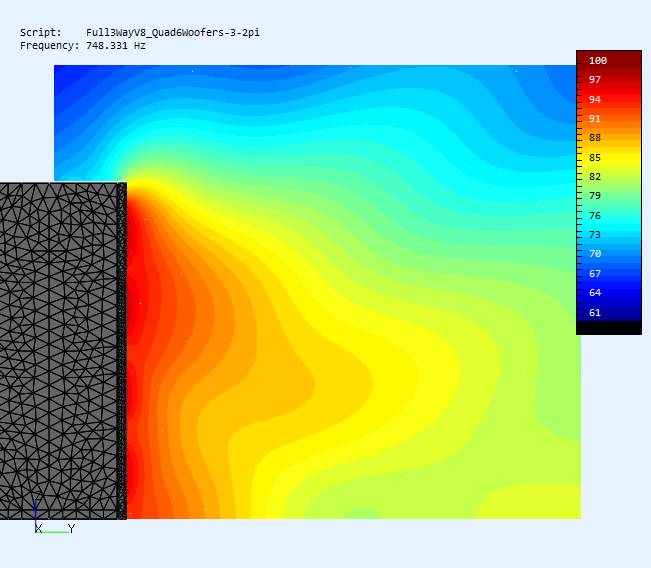This screenshot has height=568, width=651.
Task: Click the 85 label on the legend
Action: click(x=595, y=158)
